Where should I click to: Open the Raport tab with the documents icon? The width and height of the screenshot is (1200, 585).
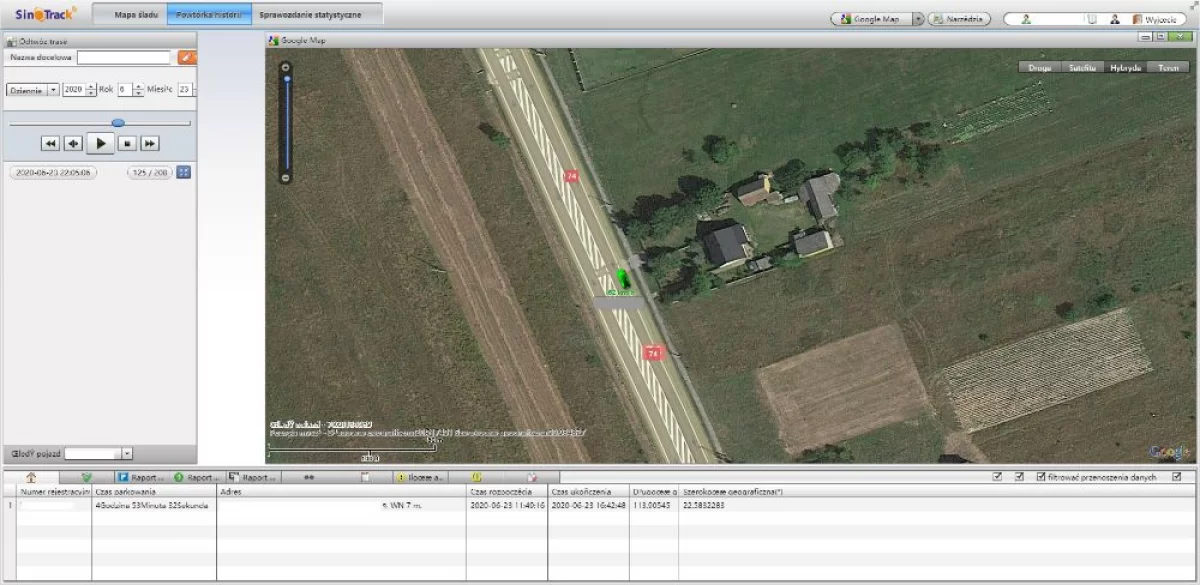click(253, 478)
